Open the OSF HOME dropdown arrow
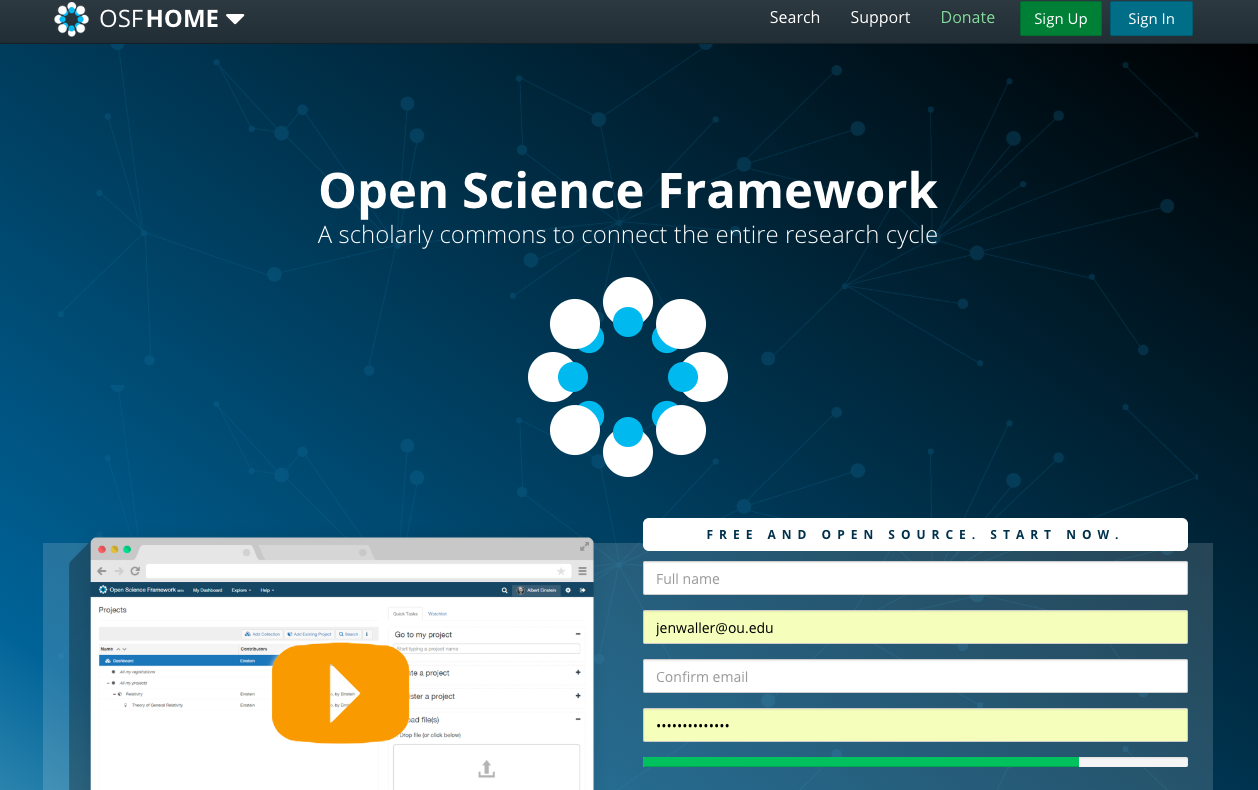The height and width of the screenshot is (790, 1258). click(235, 19)
